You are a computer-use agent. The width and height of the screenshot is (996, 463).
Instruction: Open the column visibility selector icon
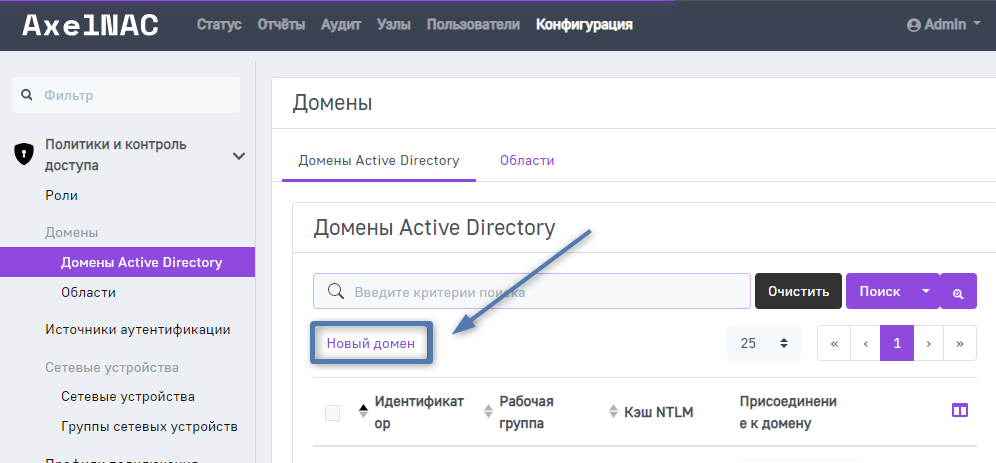coord(959,410)
